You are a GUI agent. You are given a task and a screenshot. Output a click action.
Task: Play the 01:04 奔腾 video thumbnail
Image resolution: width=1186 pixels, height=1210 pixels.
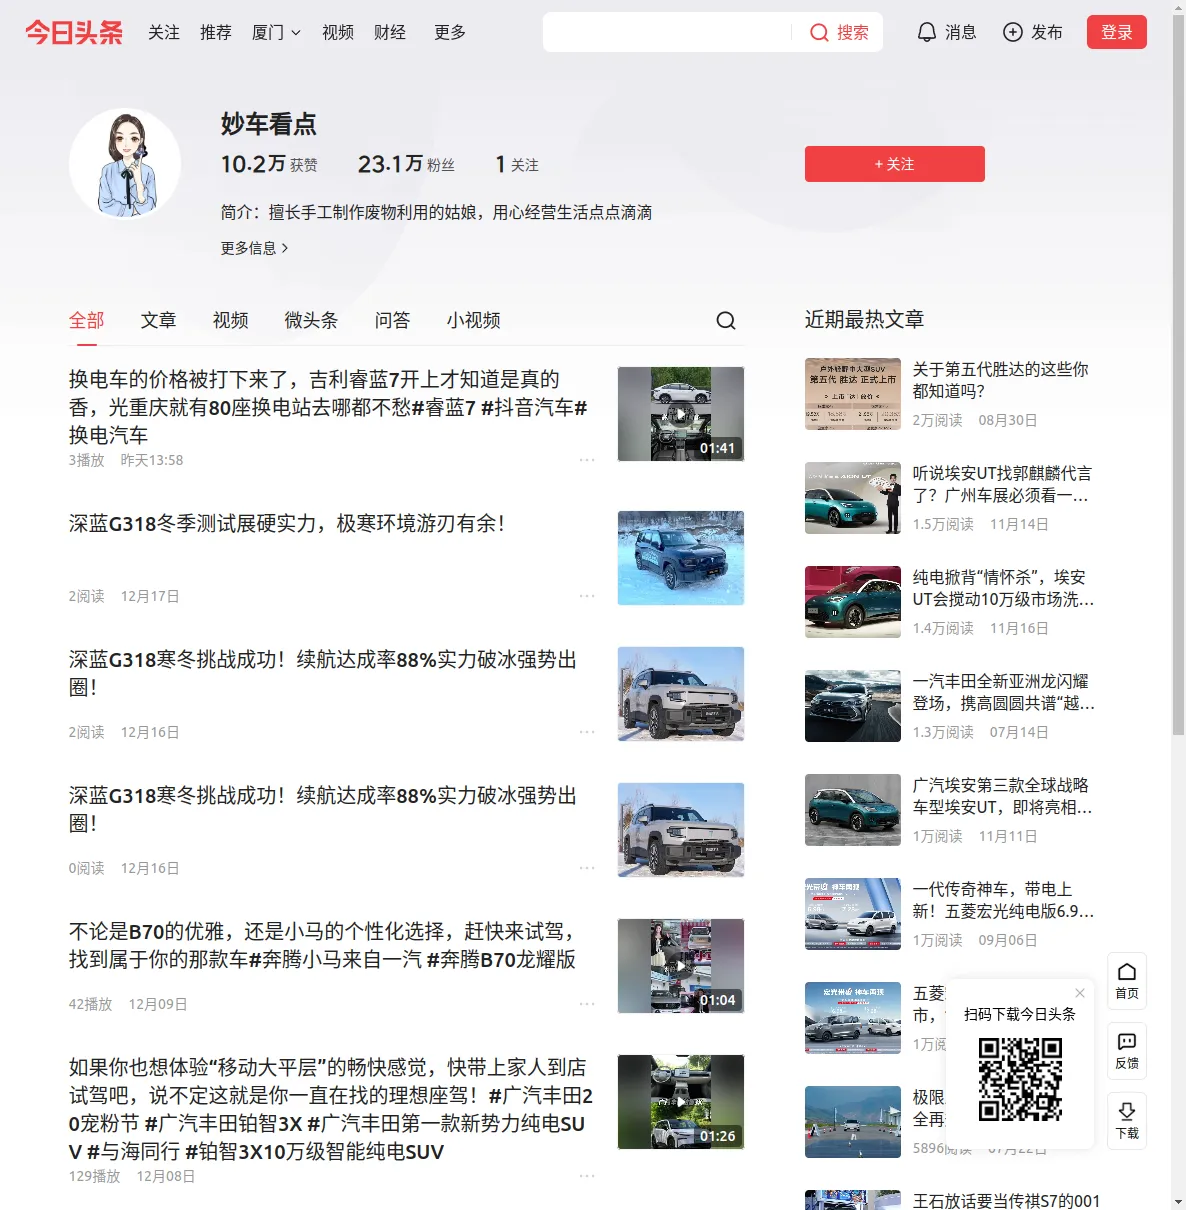[681, 966]
